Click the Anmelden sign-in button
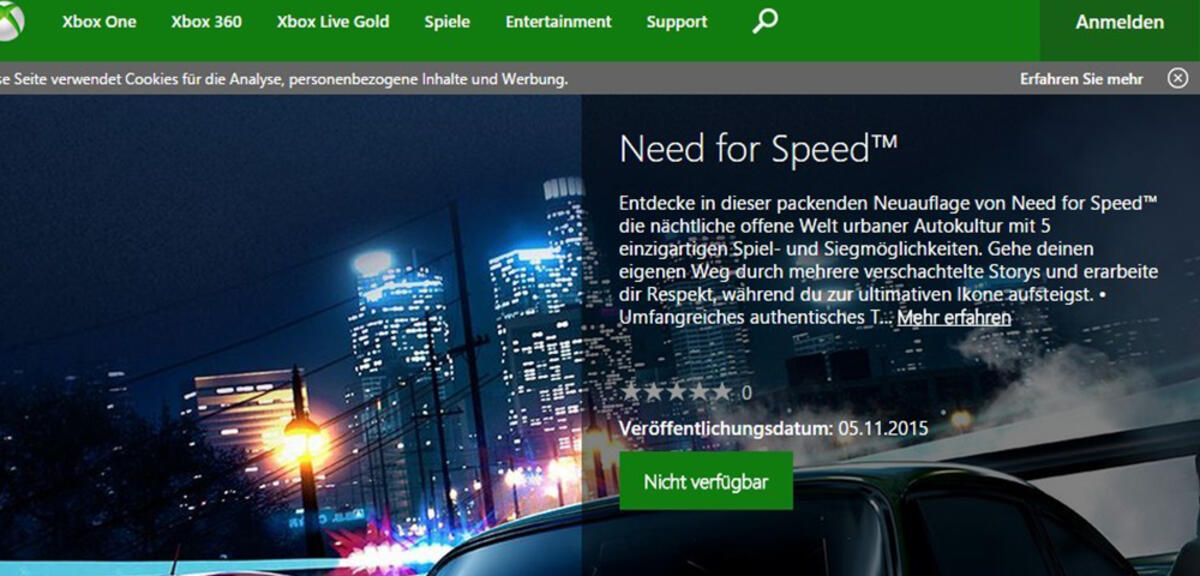The height and width of the screenshot is (576, 1200). (x=1119, y=22)
